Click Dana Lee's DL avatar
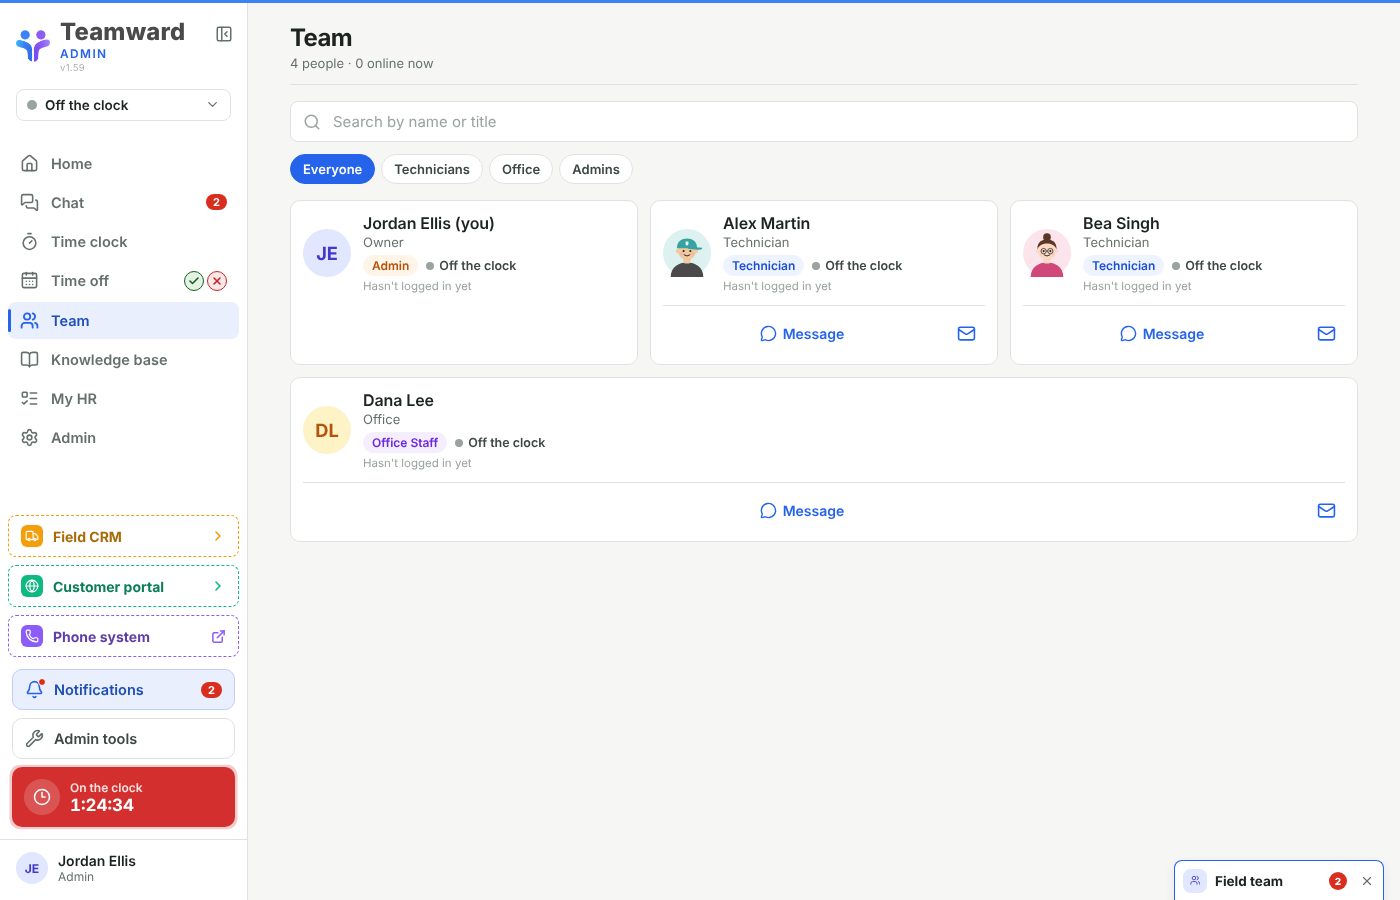Viewport: 1400px width, 900px height. pos(327,430)
